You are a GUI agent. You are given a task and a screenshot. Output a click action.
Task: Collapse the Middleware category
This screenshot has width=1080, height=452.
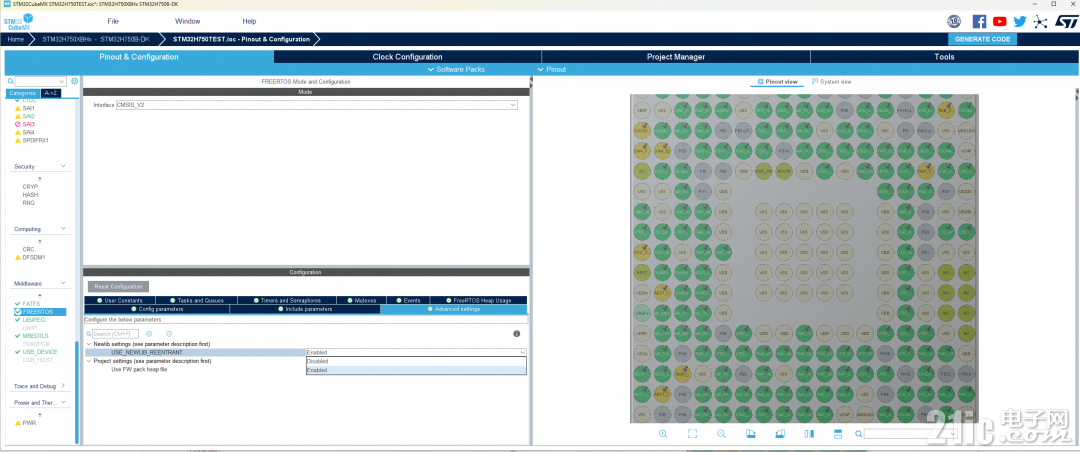[x=63, y=283]
